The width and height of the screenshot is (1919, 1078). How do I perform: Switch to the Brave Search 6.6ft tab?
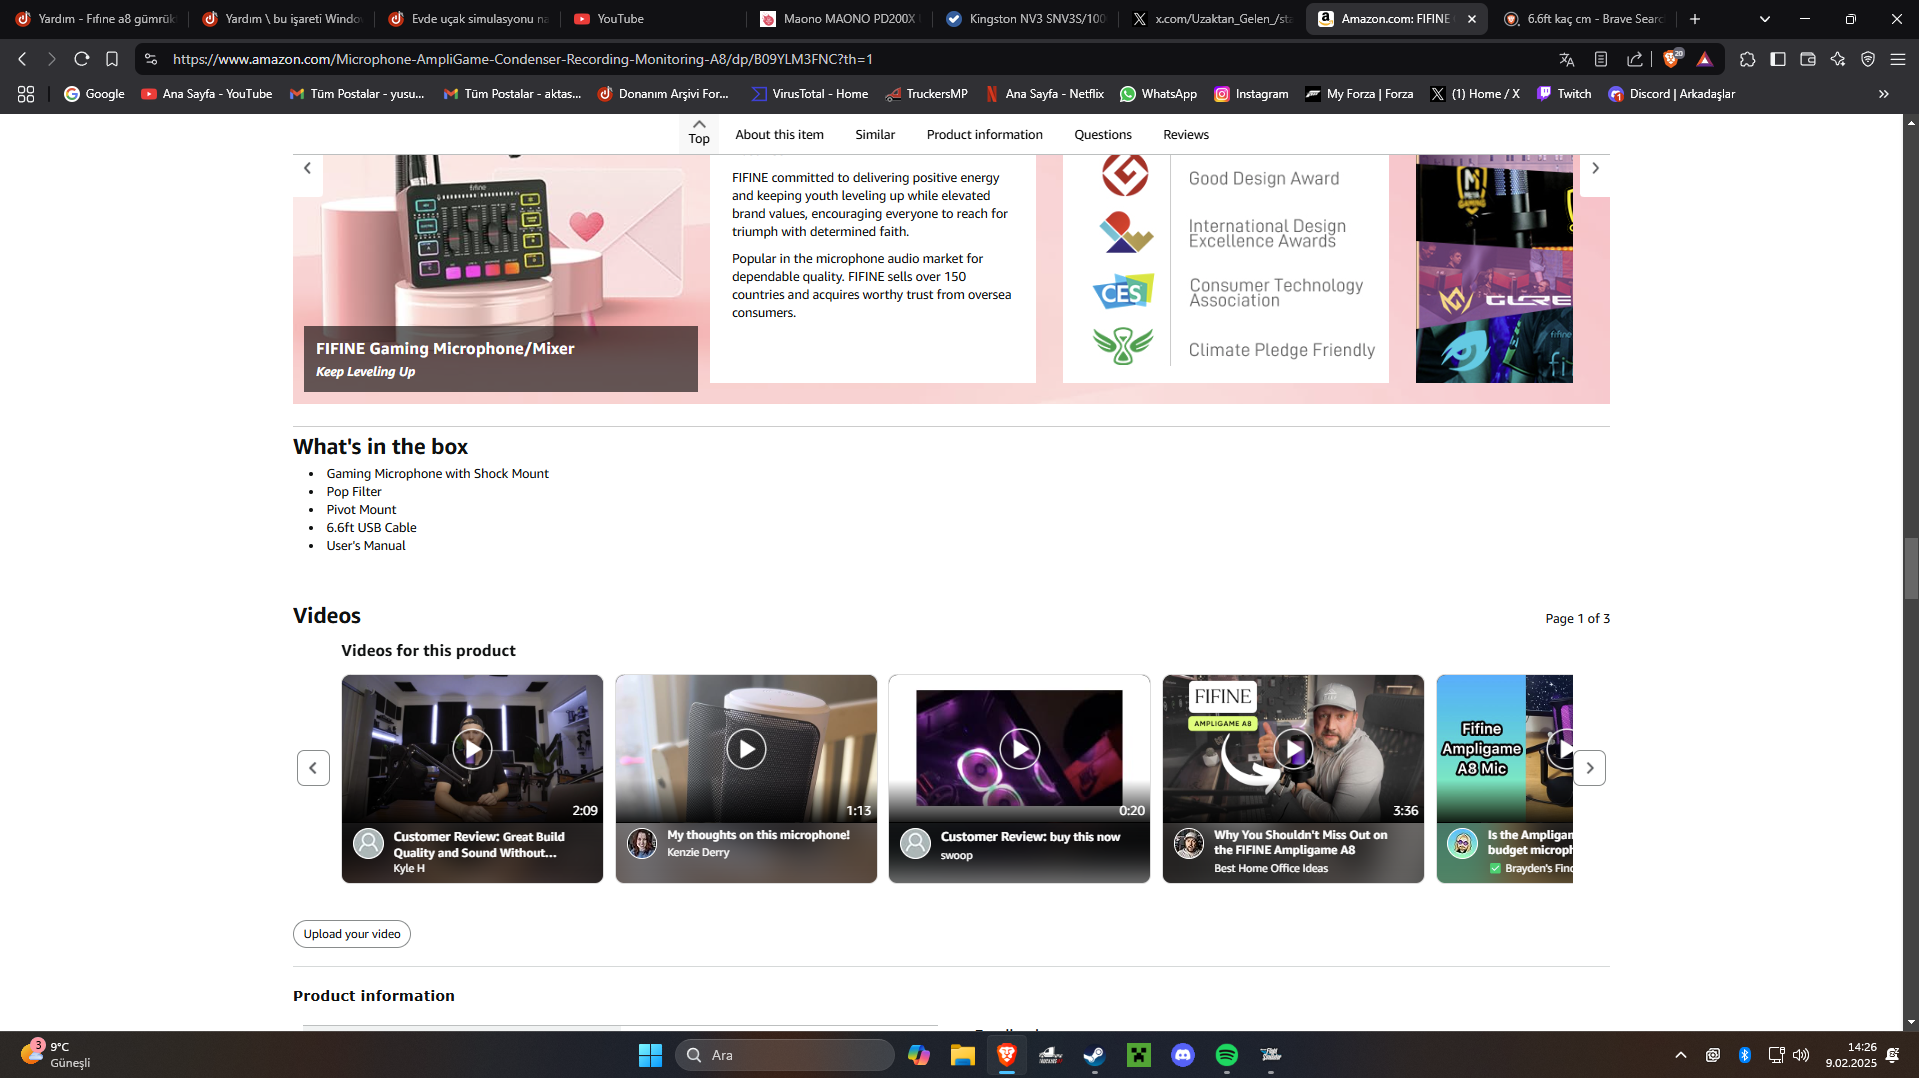(x=1585, y=19)
